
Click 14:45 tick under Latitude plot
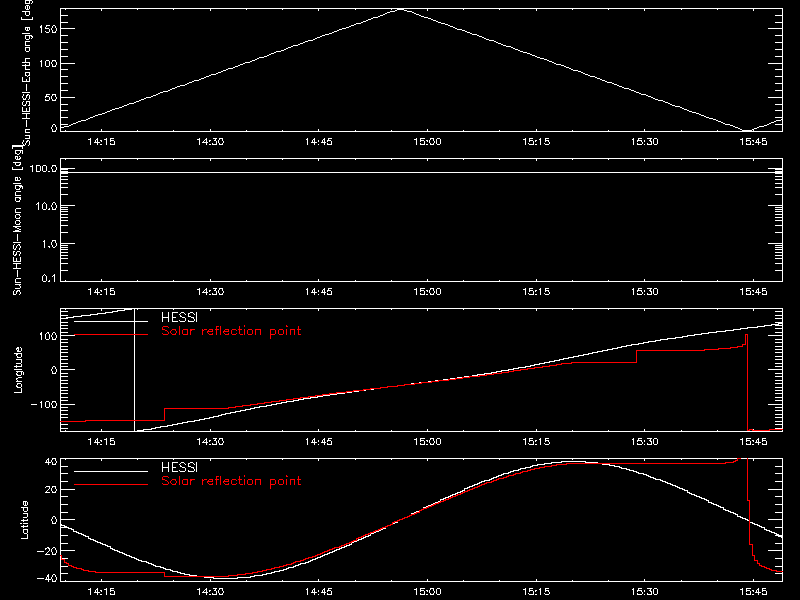pyautogui.click(x=319, y=592)
